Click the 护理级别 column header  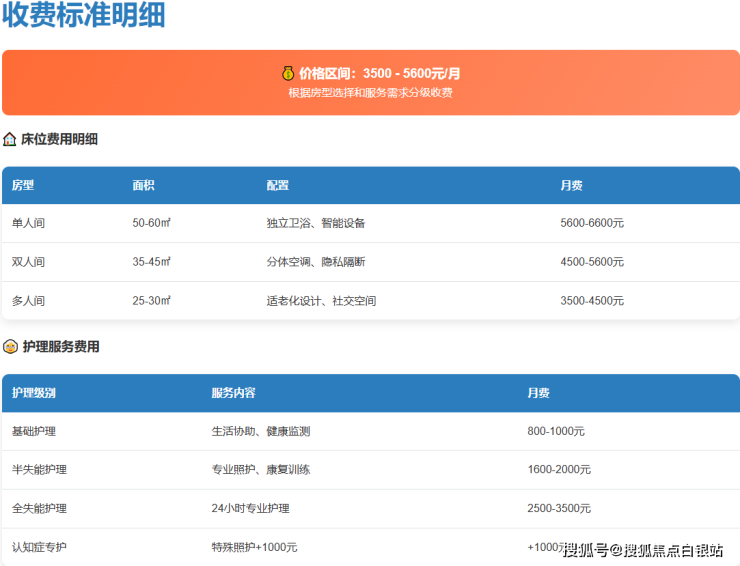[34, 393]
